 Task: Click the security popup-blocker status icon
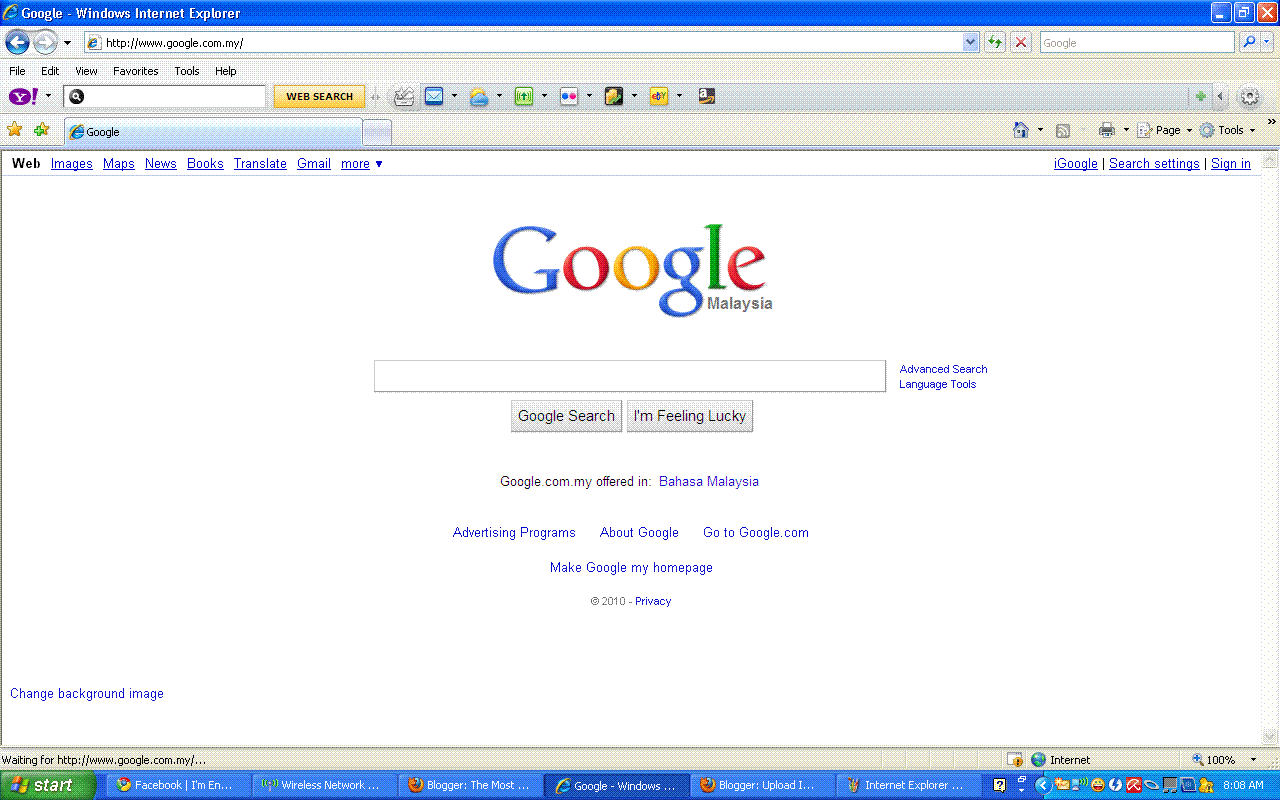pyautogui.click(x=1015, y=760)
